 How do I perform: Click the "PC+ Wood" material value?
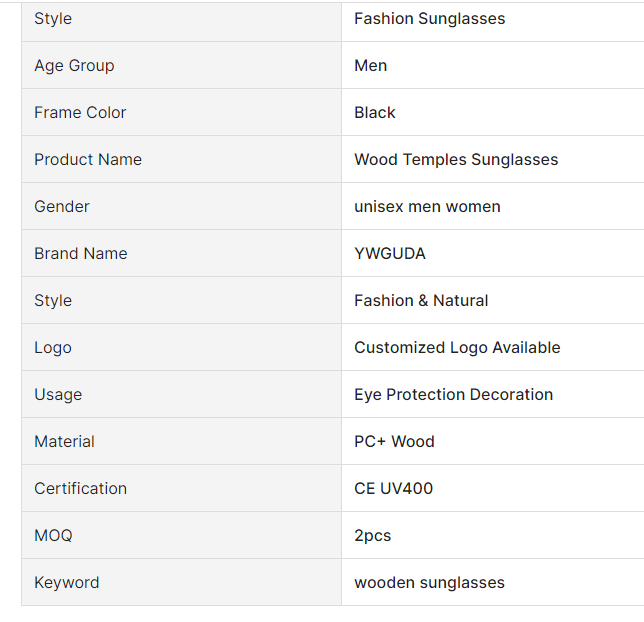coord(394,442)
